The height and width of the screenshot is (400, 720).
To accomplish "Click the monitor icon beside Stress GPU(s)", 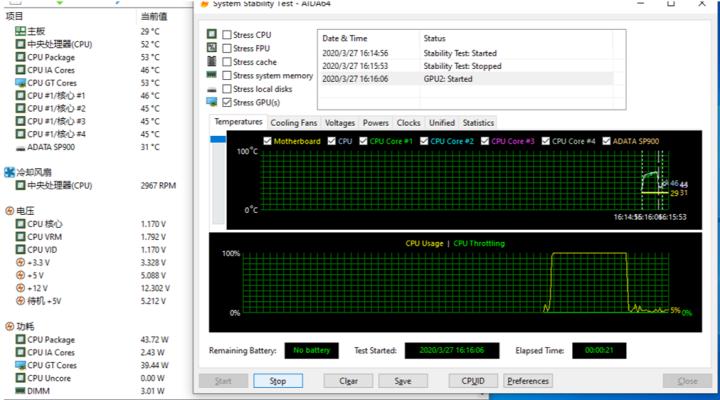I will pos(211,102).
